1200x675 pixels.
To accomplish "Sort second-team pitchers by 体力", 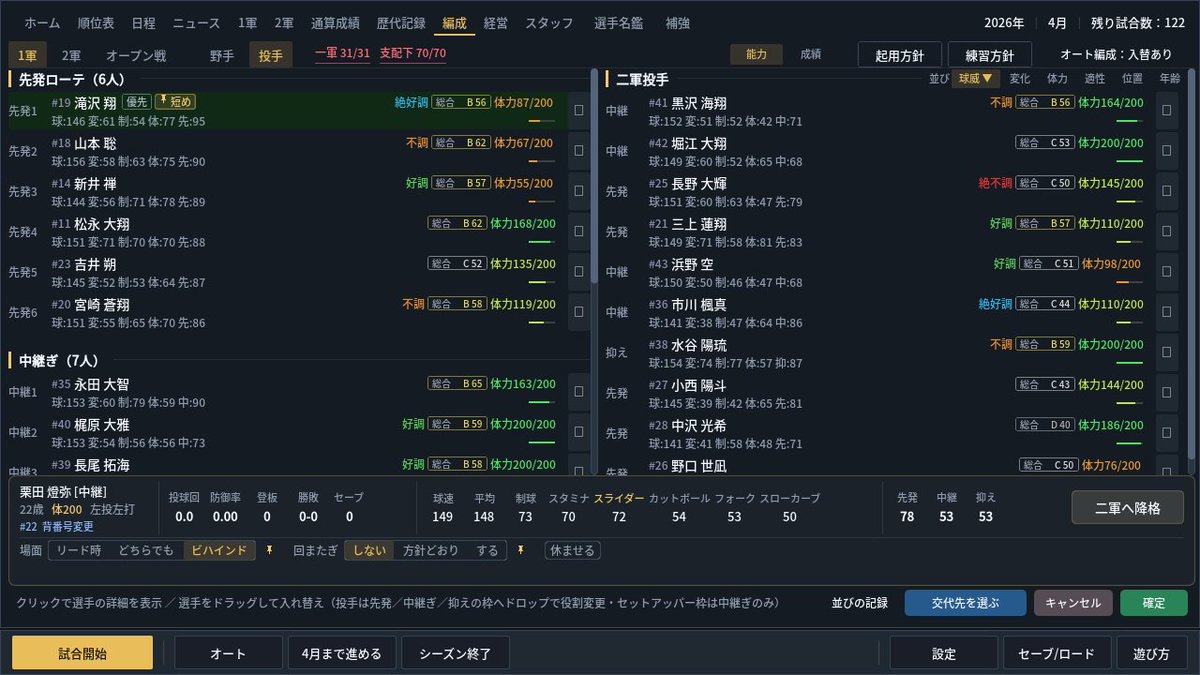I will [x=1057, y=78].
